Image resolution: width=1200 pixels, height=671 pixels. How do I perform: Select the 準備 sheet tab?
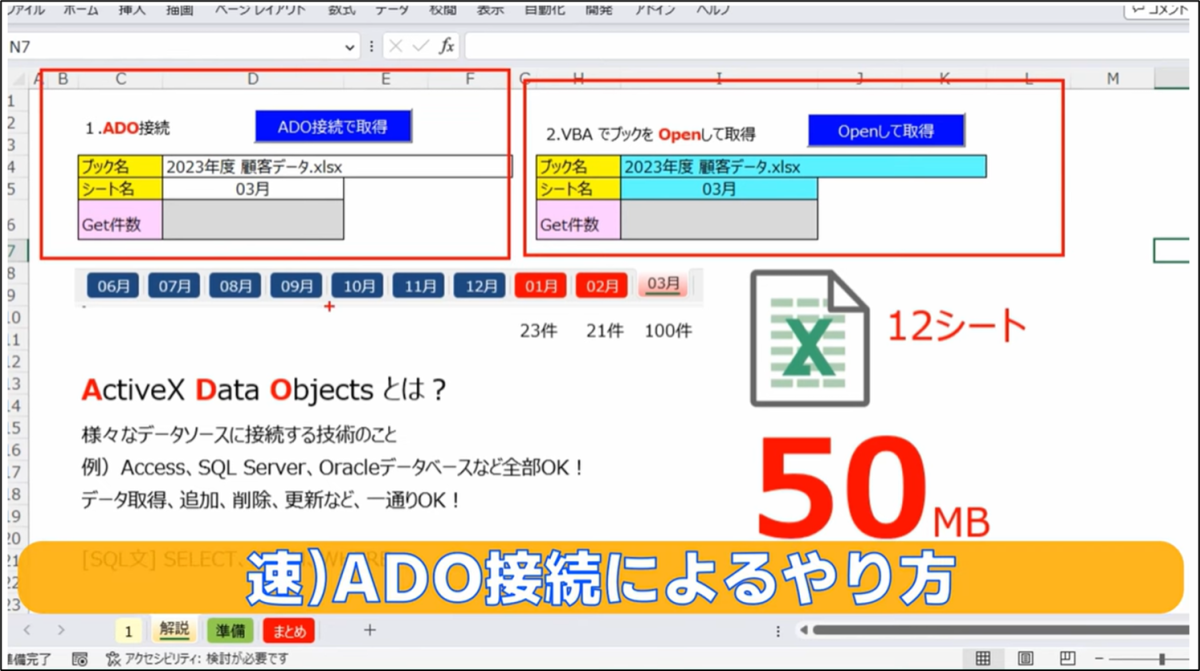(x=231, y=630)
